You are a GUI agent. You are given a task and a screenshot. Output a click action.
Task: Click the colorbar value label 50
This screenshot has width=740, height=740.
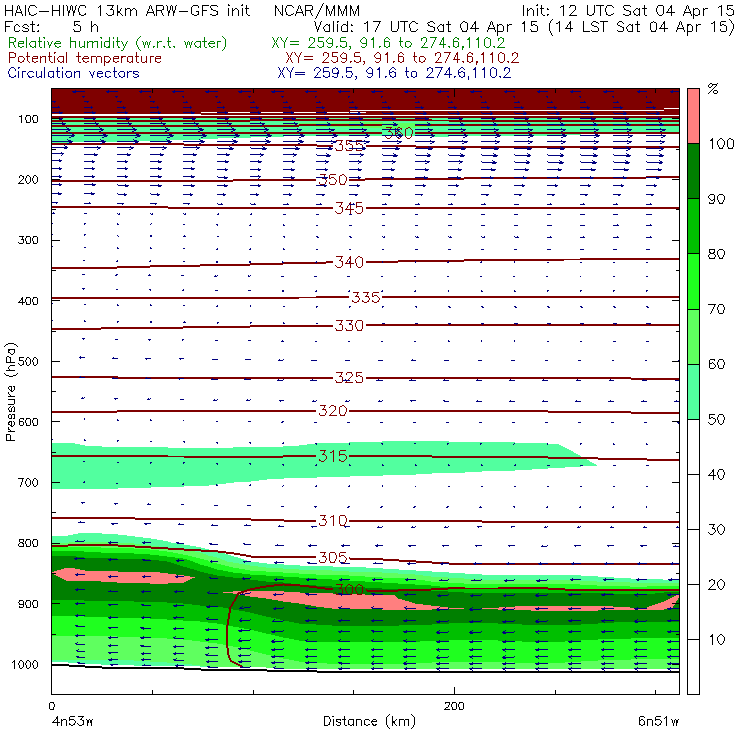point(716,420)
